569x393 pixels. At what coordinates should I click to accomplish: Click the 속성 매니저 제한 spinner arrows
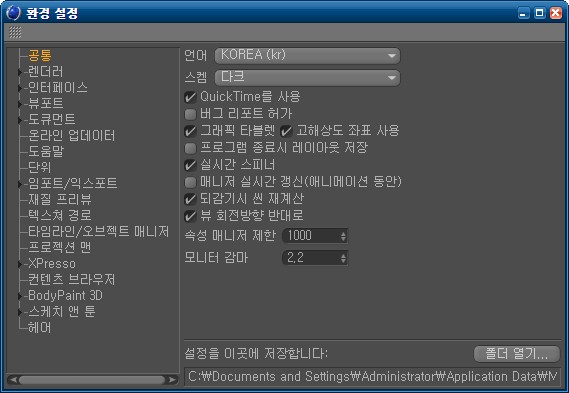(344, 236)
